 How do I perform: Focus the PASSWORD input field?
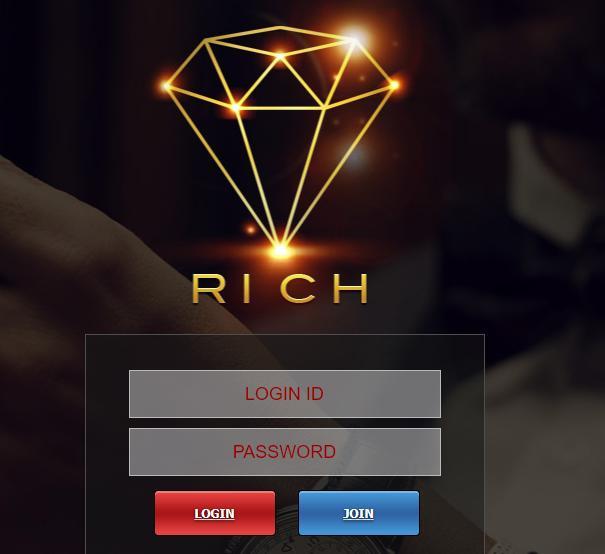tap(285, 452)
